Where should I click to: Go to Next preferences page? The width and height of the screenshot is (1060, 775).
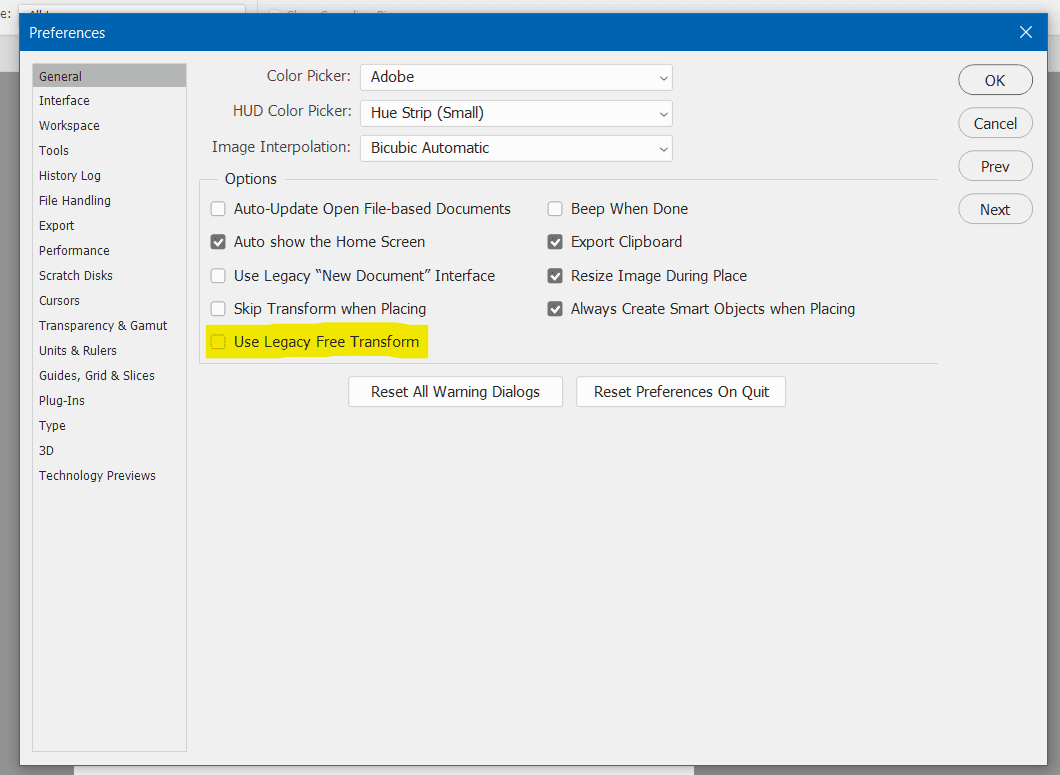tap(995, 209)
